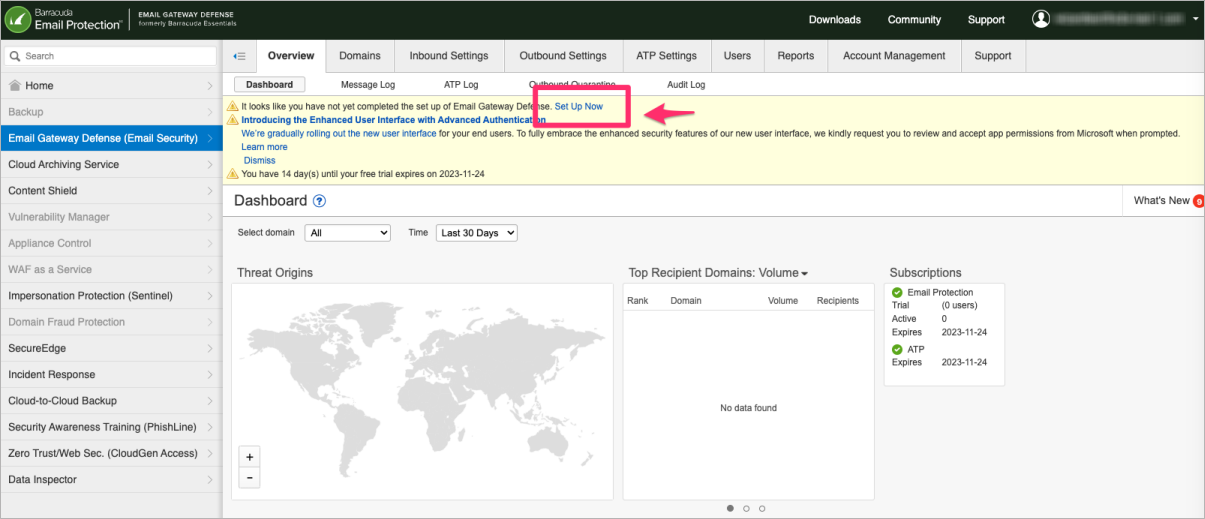Open Appliance Control sidebar item
This screenshot has height=519, width=1205.
click(x=111, y=243)
